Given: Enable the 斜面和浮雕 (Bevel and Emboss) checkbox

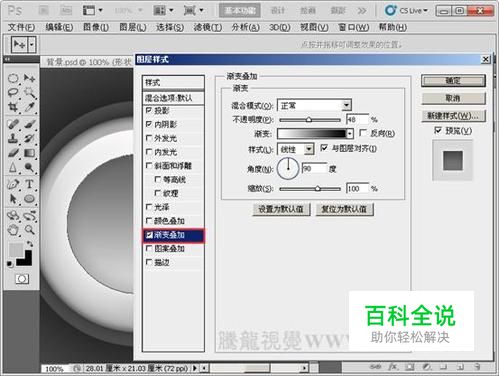Looking at the screenshot, I should pos(149,165).
